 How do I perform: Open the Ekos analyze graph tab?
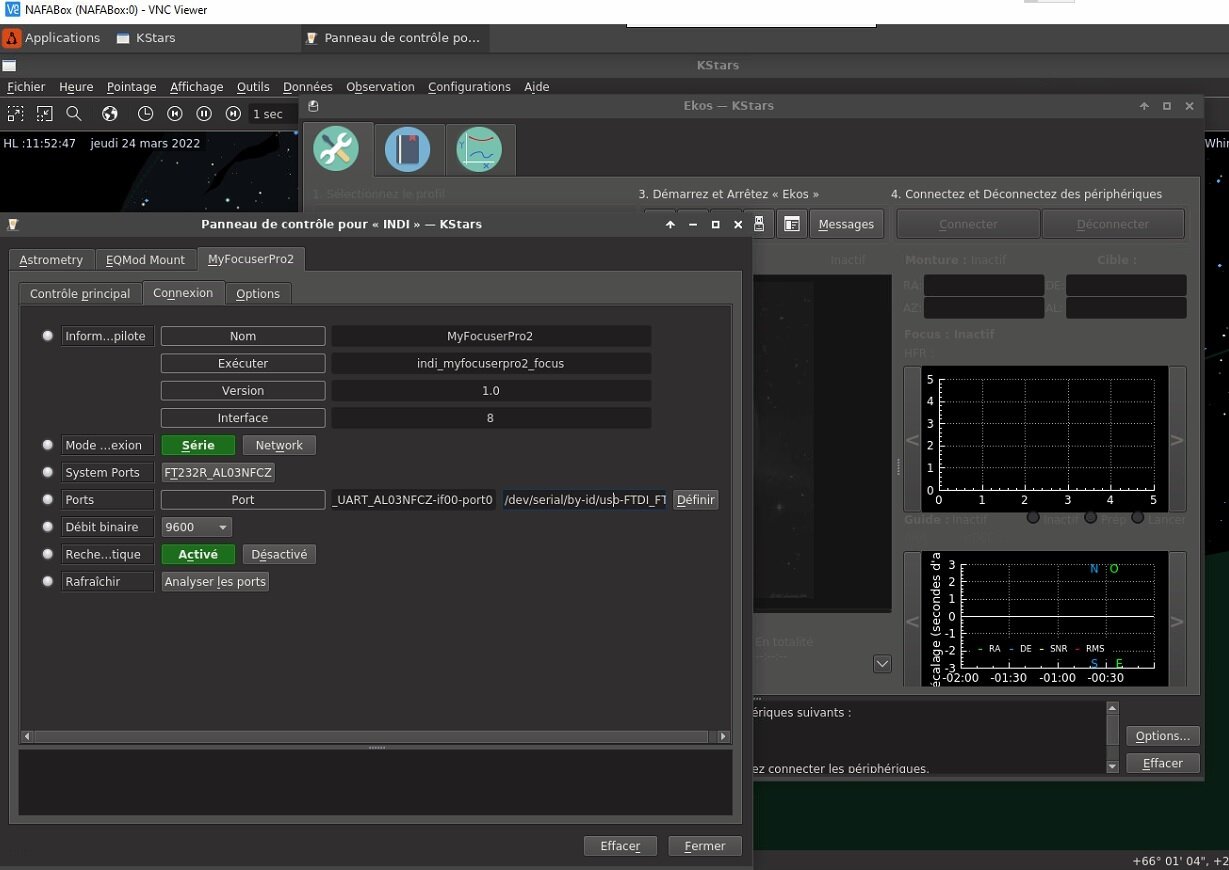point(479,150)
